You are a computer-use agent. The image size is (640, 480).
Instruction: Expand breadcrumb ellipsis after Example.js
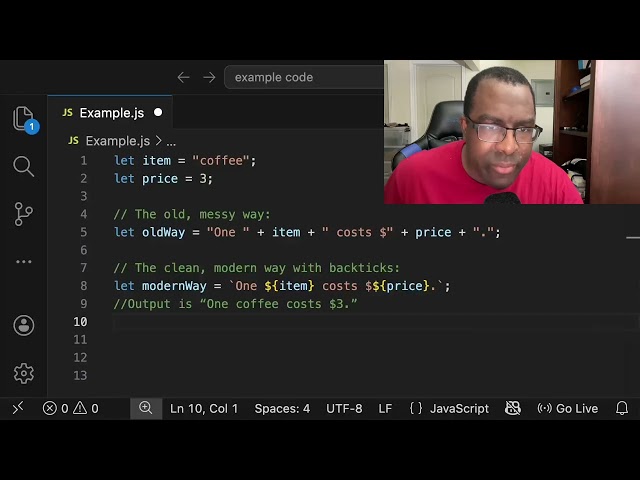tap(171, 142)
